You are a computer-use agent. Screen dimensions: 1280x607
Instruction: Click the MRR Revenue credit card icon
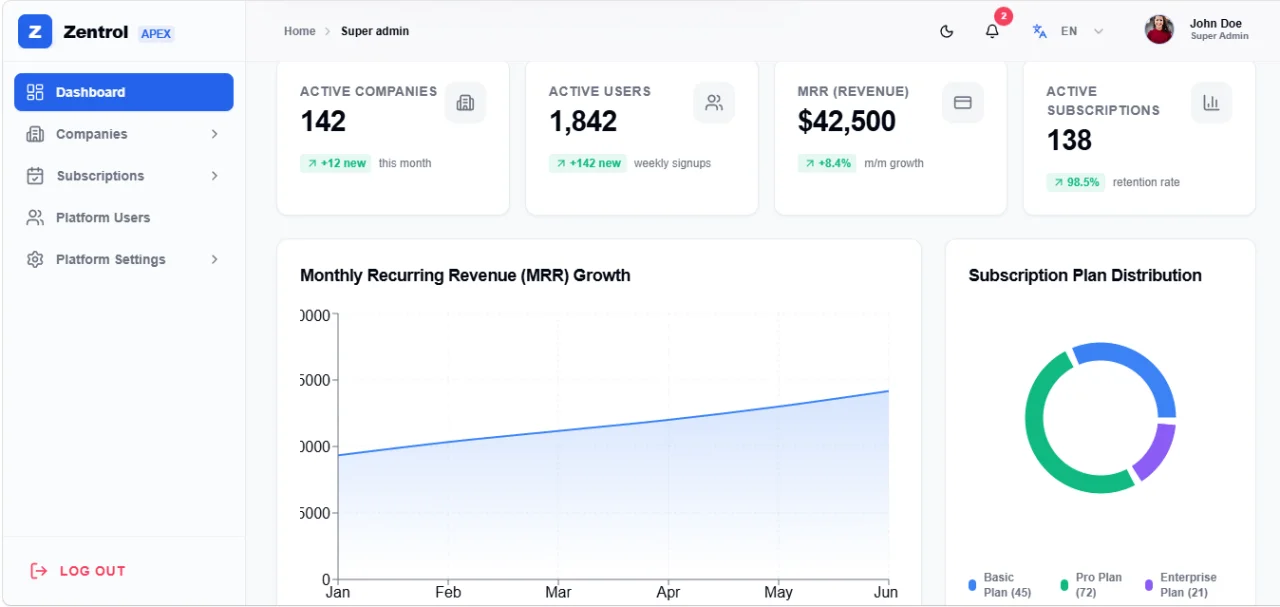[963, 102]
